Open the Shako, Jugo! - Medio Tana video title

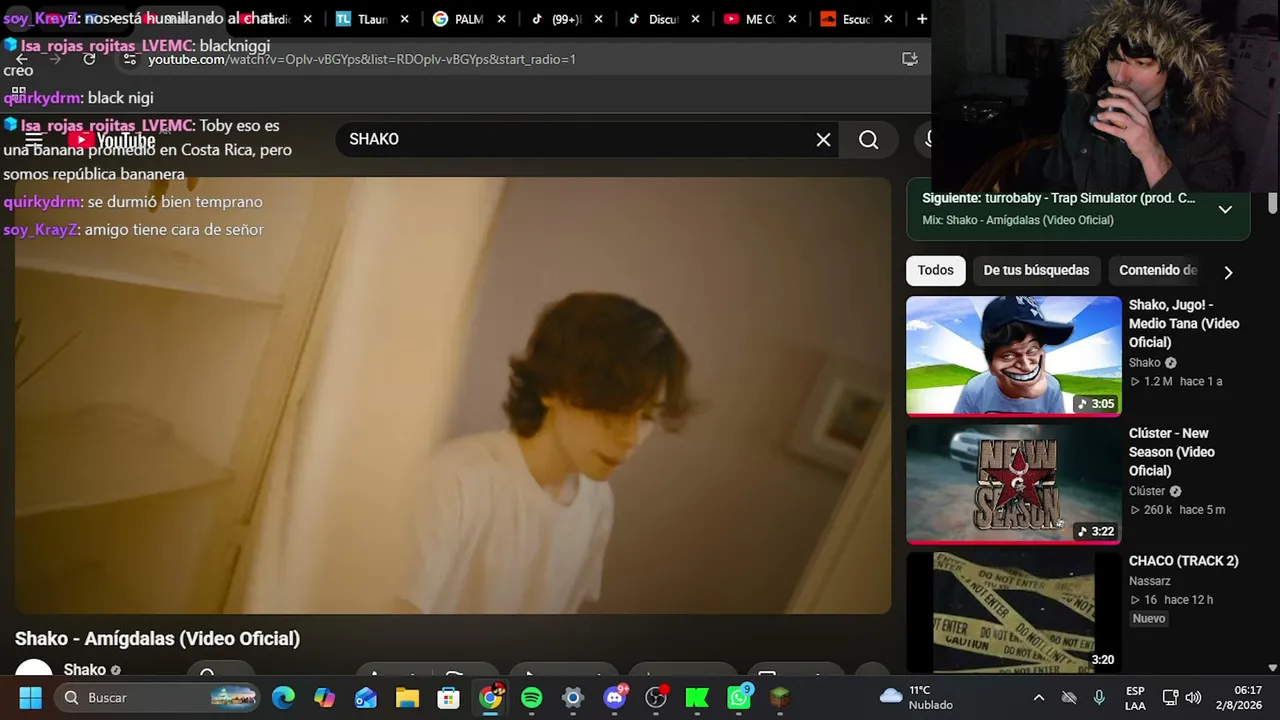pyautogui.click(x=1184, y=324)
